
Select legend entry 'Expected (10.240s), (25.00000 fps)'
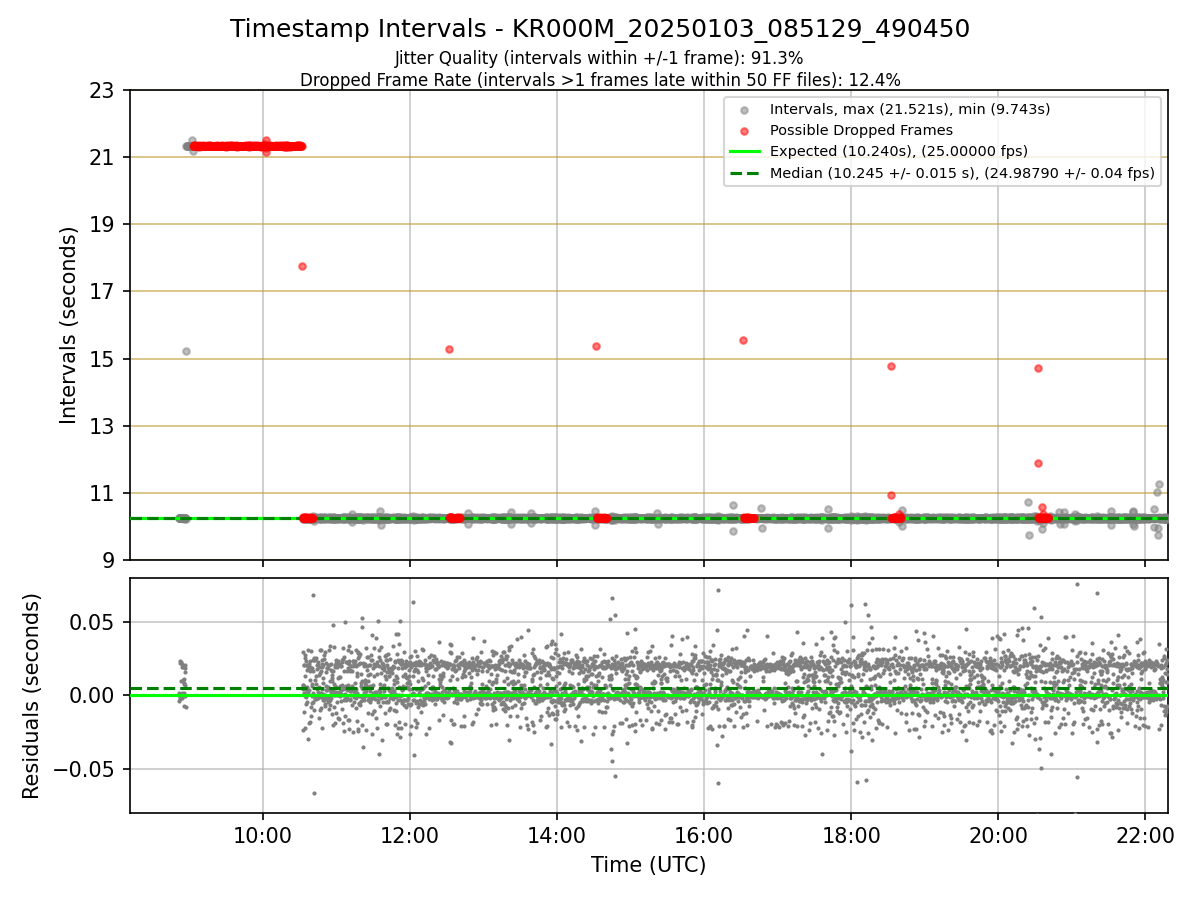coord(899,151)
